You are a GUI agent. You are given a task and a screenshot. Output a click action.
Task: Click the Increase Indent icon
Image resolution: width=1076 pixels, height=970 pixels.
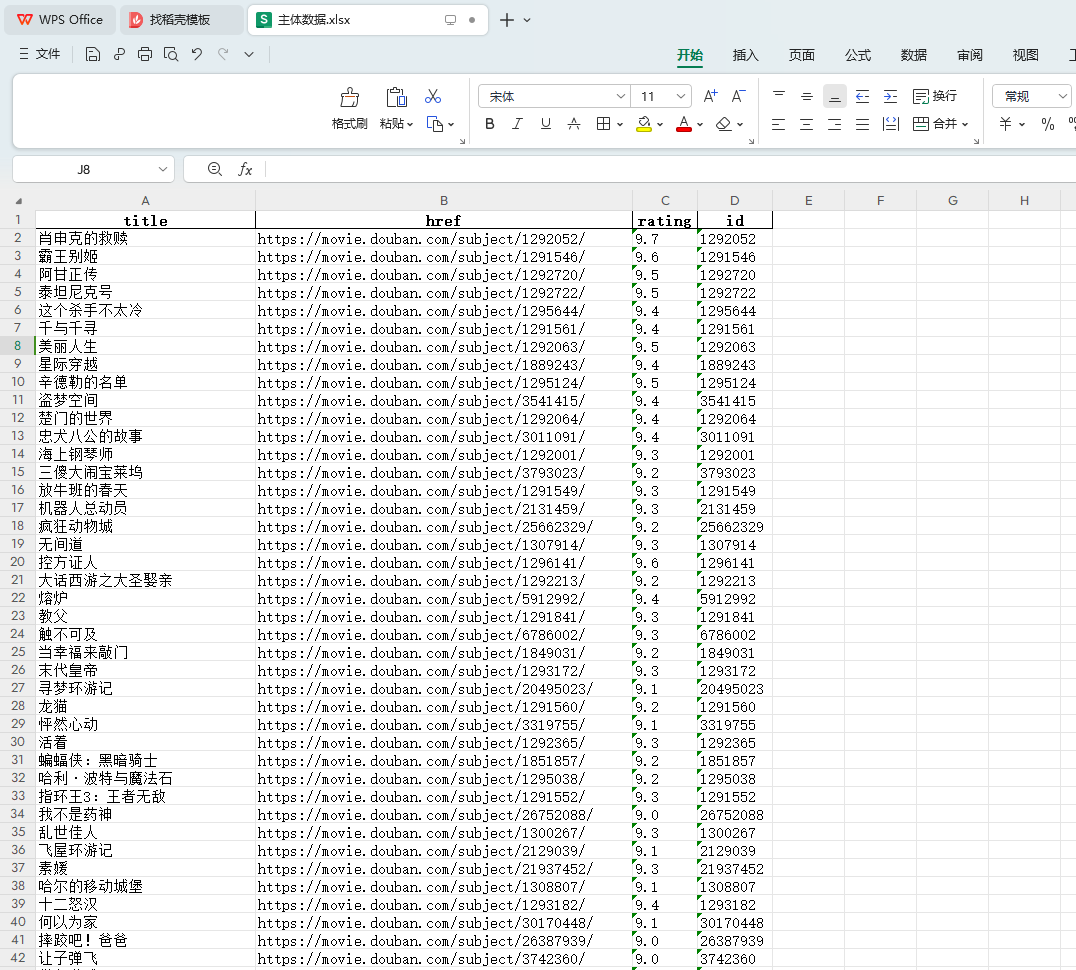(x=890, y=96)
